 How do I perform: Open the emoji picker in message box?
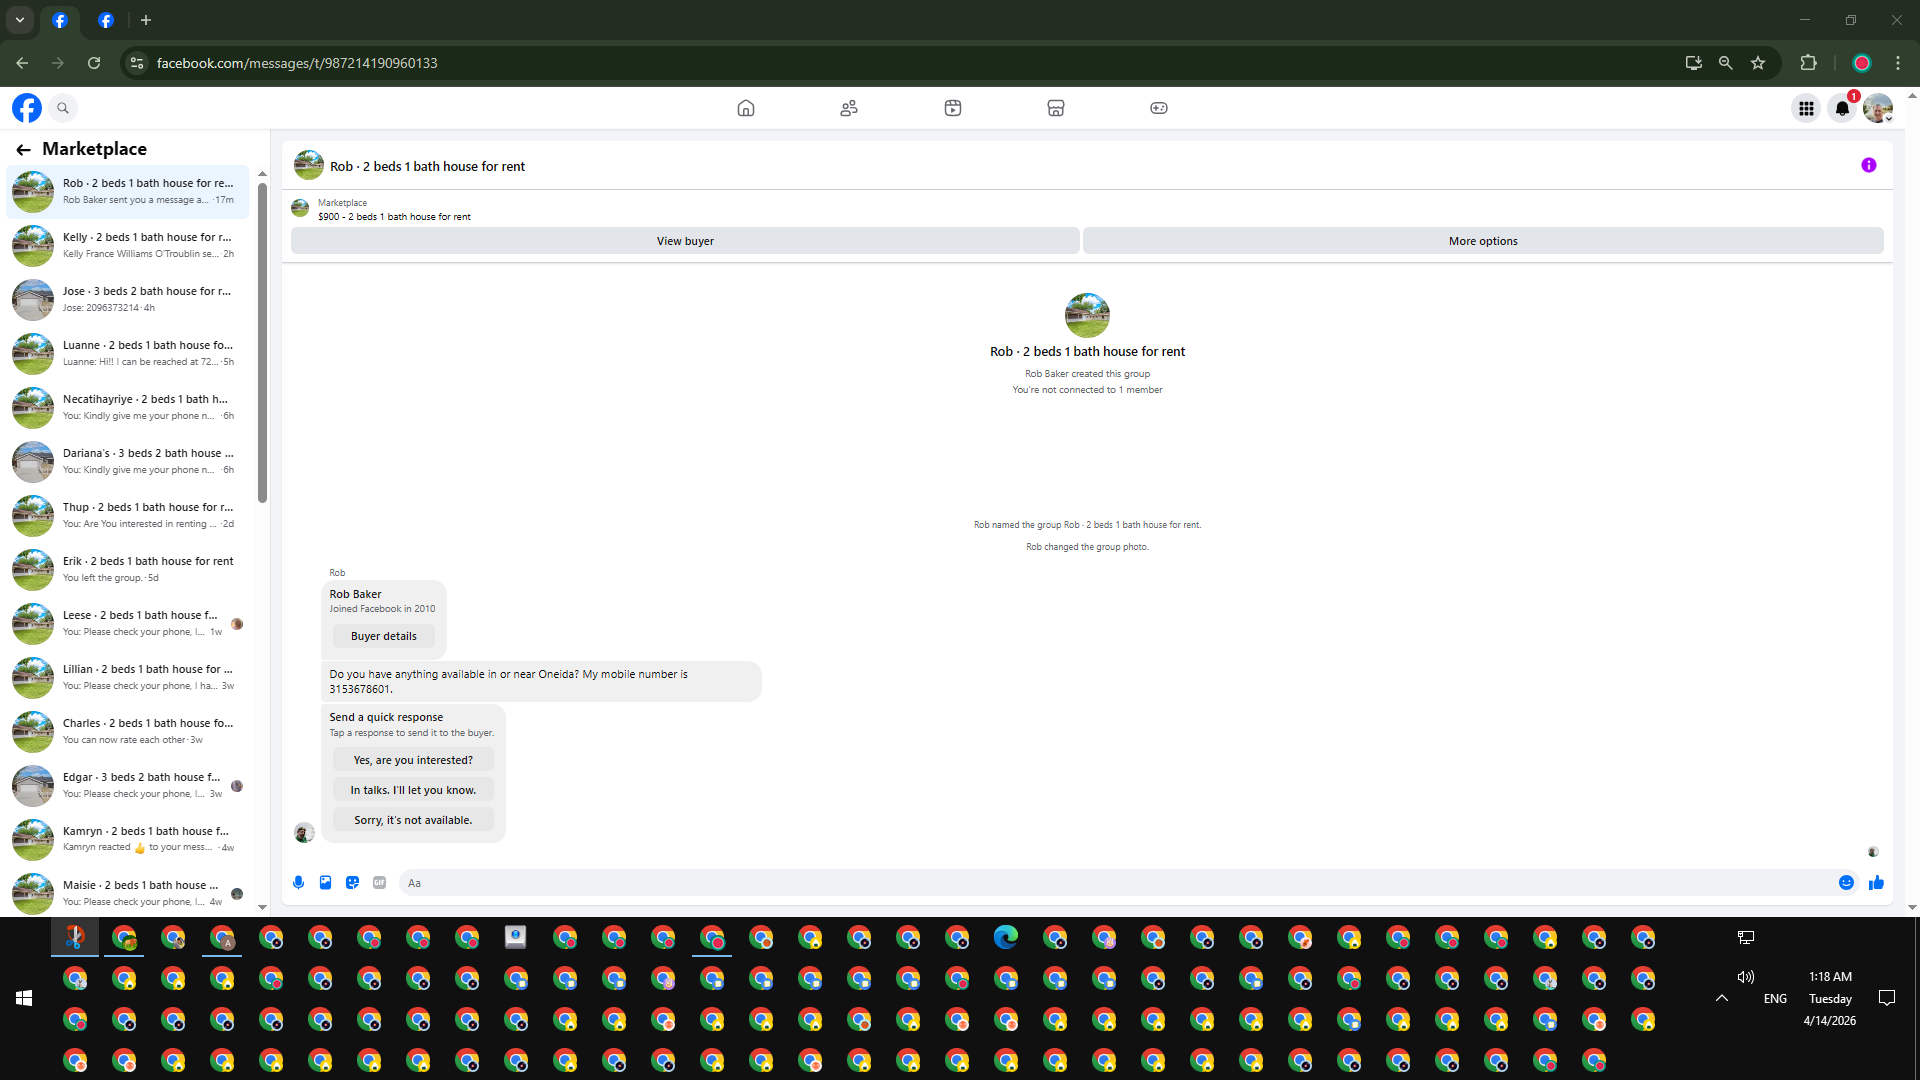1846,882
